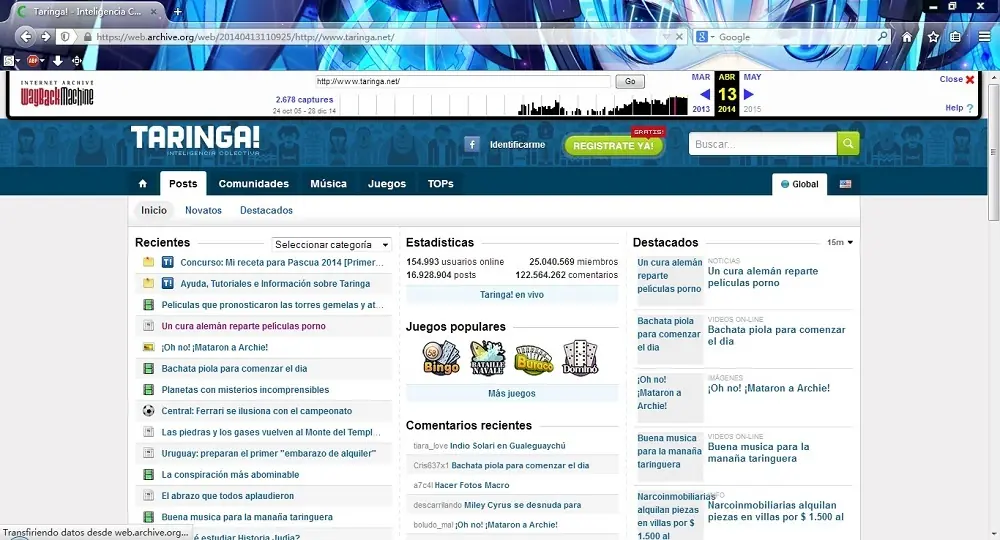Open the browser home page icon
Screen dimensions: 1000x540
pos(907,37)
